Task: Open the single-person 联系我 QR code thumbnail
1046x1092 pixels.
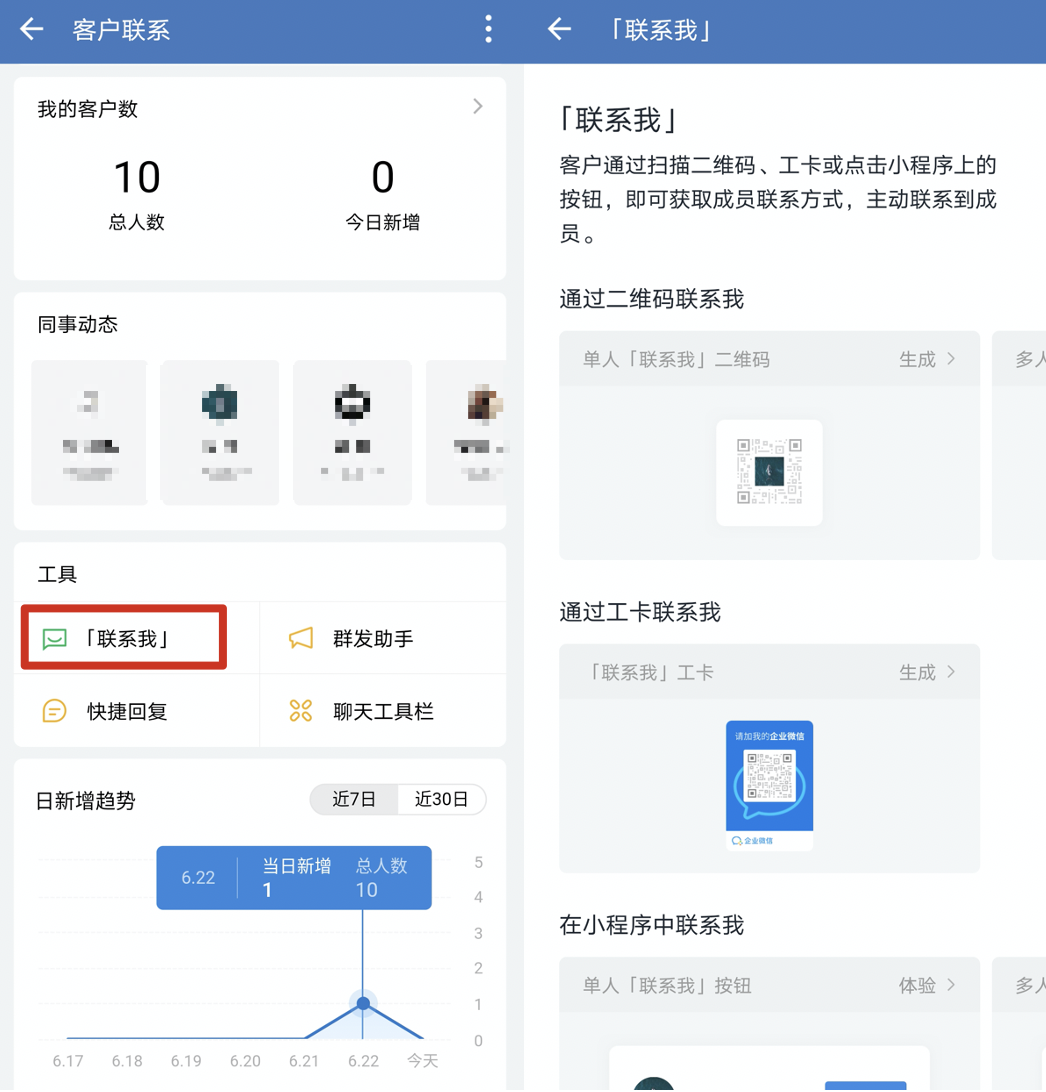Action: [x=769, y=472]
